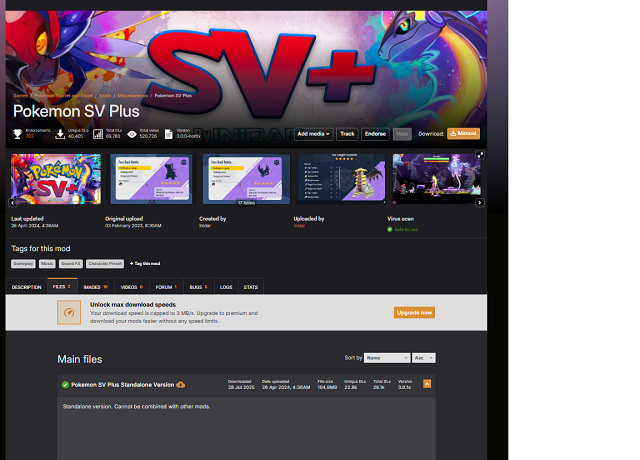Open the Add media dropdown

313,134
